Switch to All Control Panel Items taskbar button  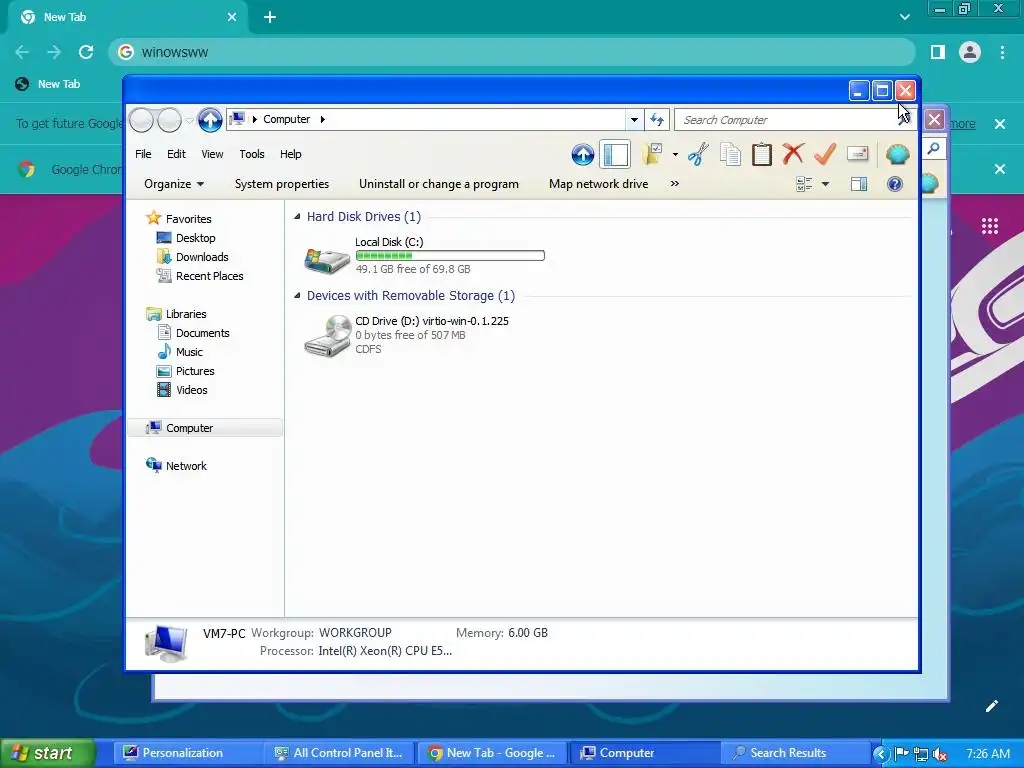pyautogui.click(x=340, y=753)
